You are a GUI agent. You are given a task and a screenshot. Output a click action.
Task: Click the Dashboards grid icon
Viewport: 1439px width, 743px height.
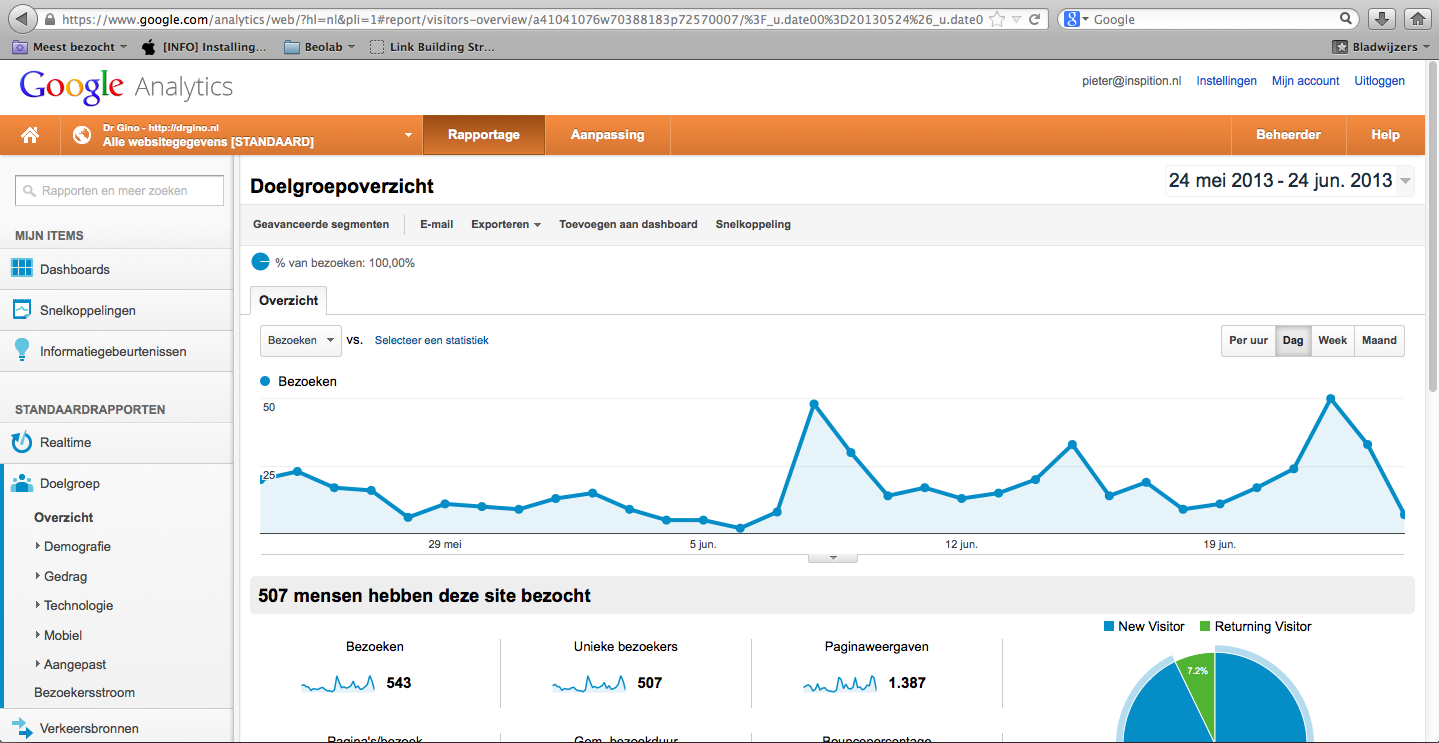click(22, 269)
